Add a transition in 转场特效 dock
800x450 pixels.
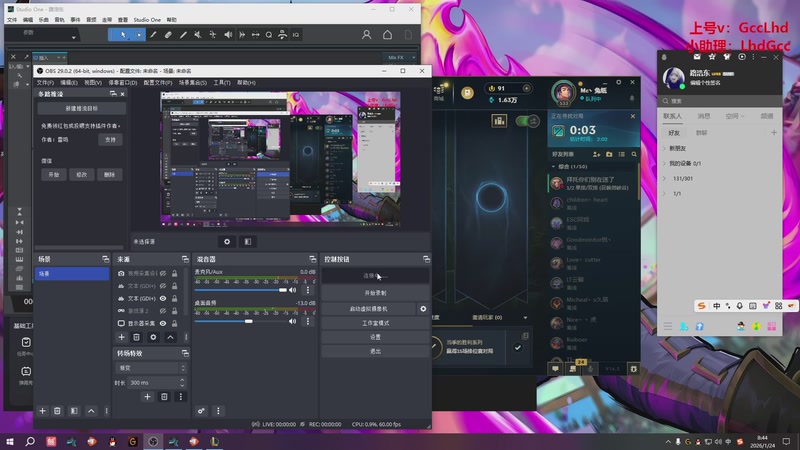pyautogui.click(x=147, y=396)
